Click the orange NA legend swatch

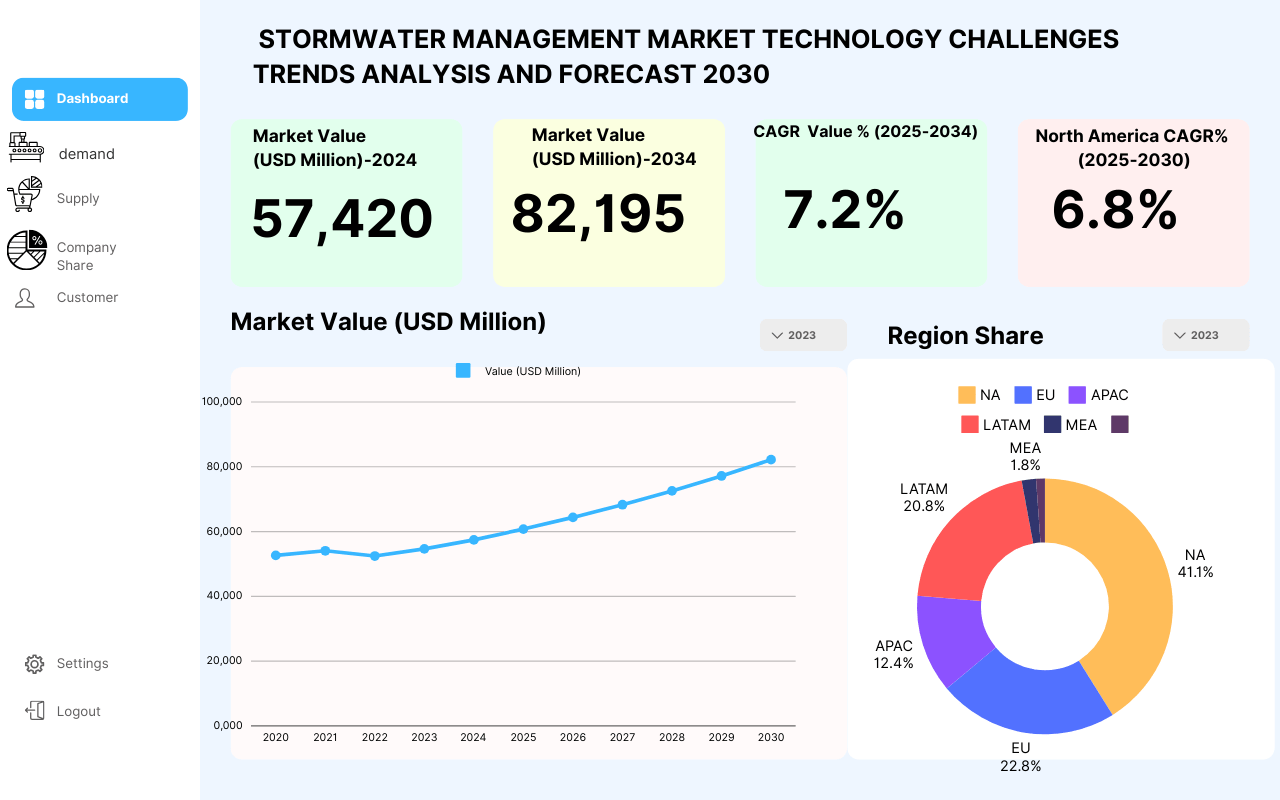(966, 395)
